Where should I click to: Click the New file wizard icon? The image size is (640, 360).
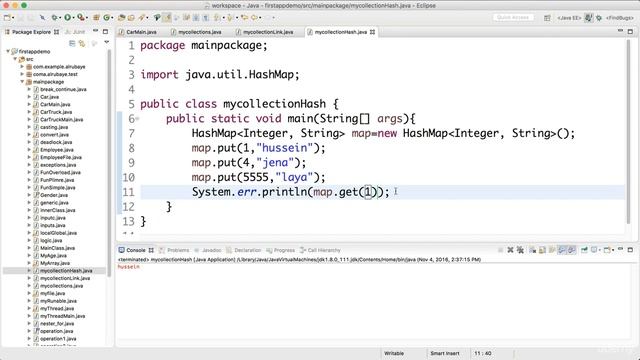[7, 18]
